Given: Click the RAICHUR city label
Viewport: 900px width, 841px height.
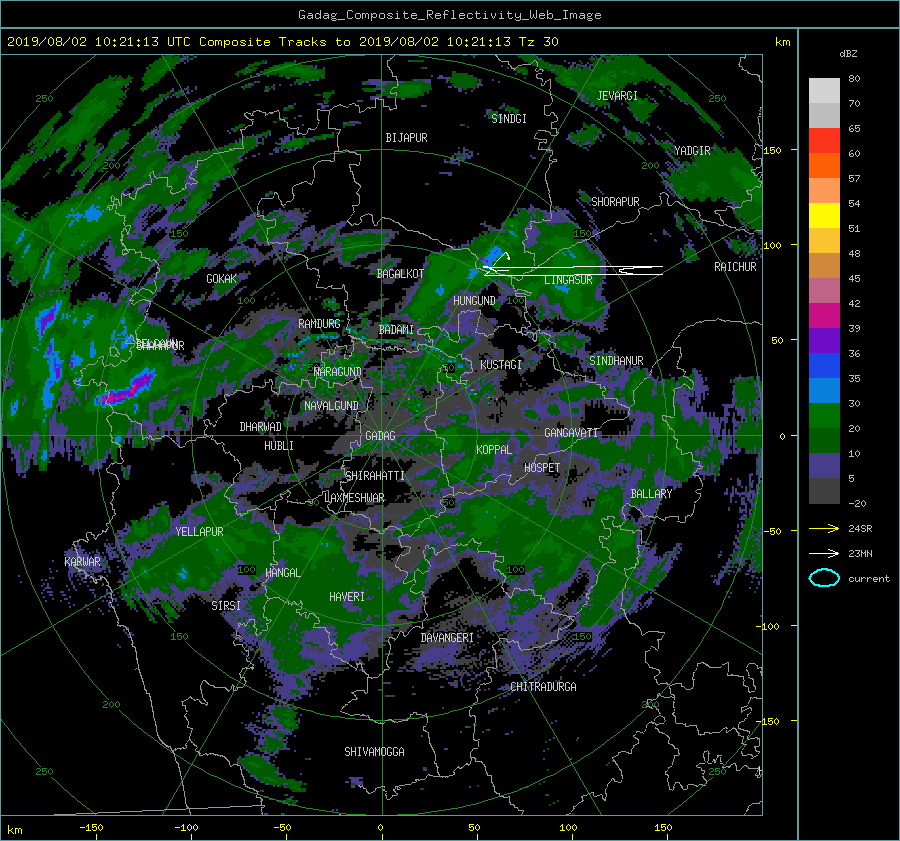Looking at the screenshot, I should (735, 267).
